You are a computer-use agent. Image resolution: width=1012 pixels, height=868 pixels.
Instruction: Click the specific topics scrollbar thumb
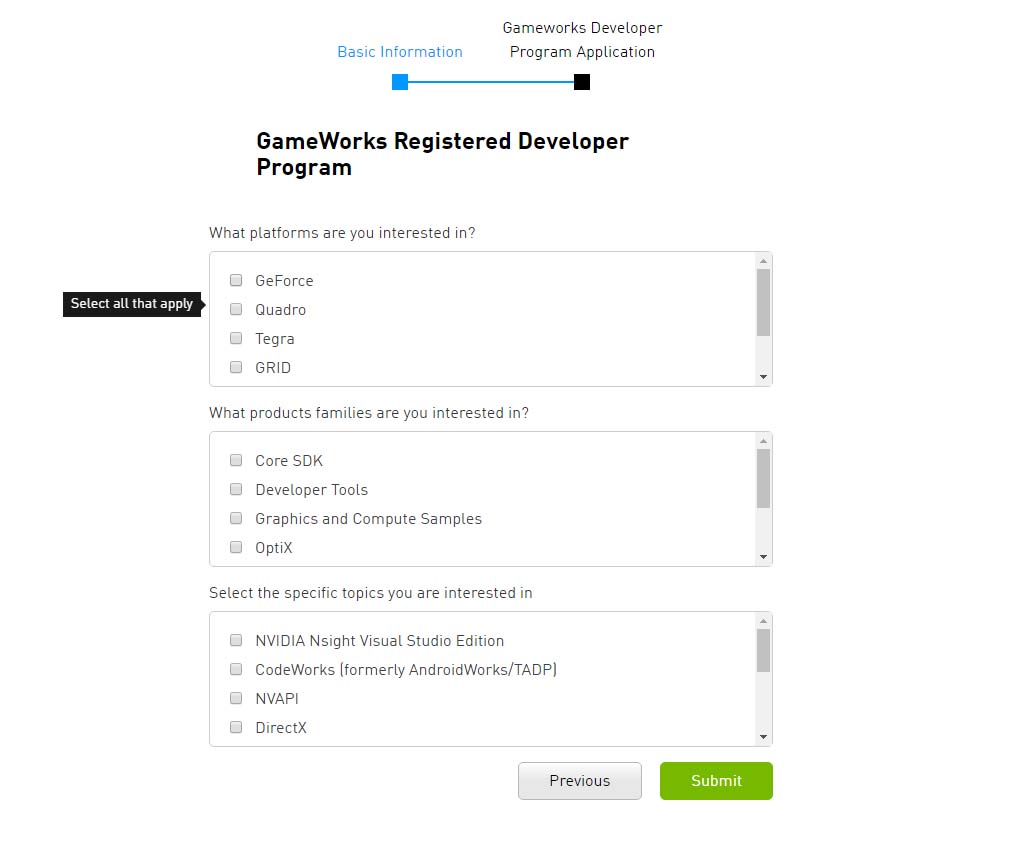[x=764, y=651]
